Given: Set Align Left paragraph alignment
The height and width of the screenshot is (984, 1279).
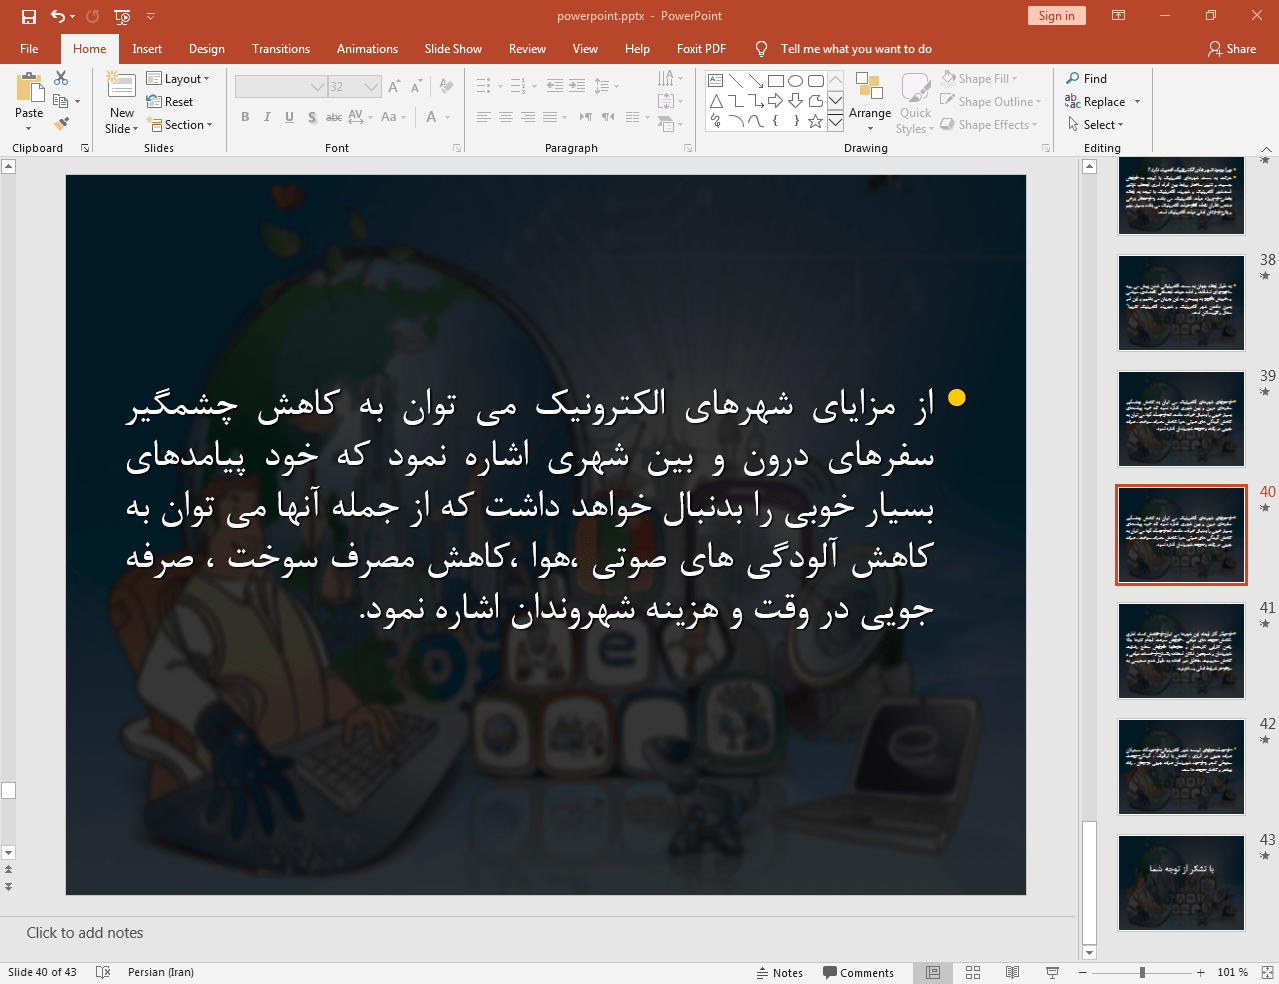Looking at the screenshot, I should click(484, 117).
